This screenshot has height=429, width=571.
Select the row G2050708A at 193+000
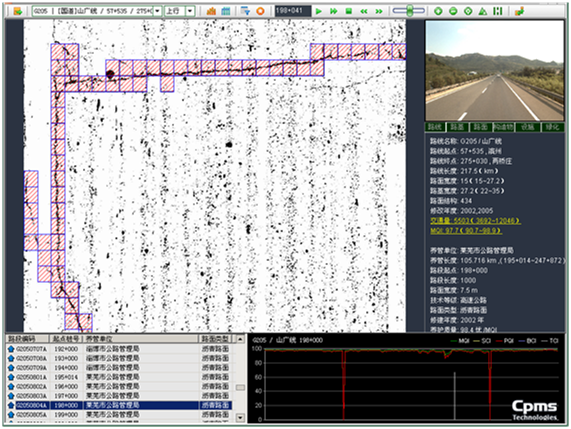(x=120, y=358)
